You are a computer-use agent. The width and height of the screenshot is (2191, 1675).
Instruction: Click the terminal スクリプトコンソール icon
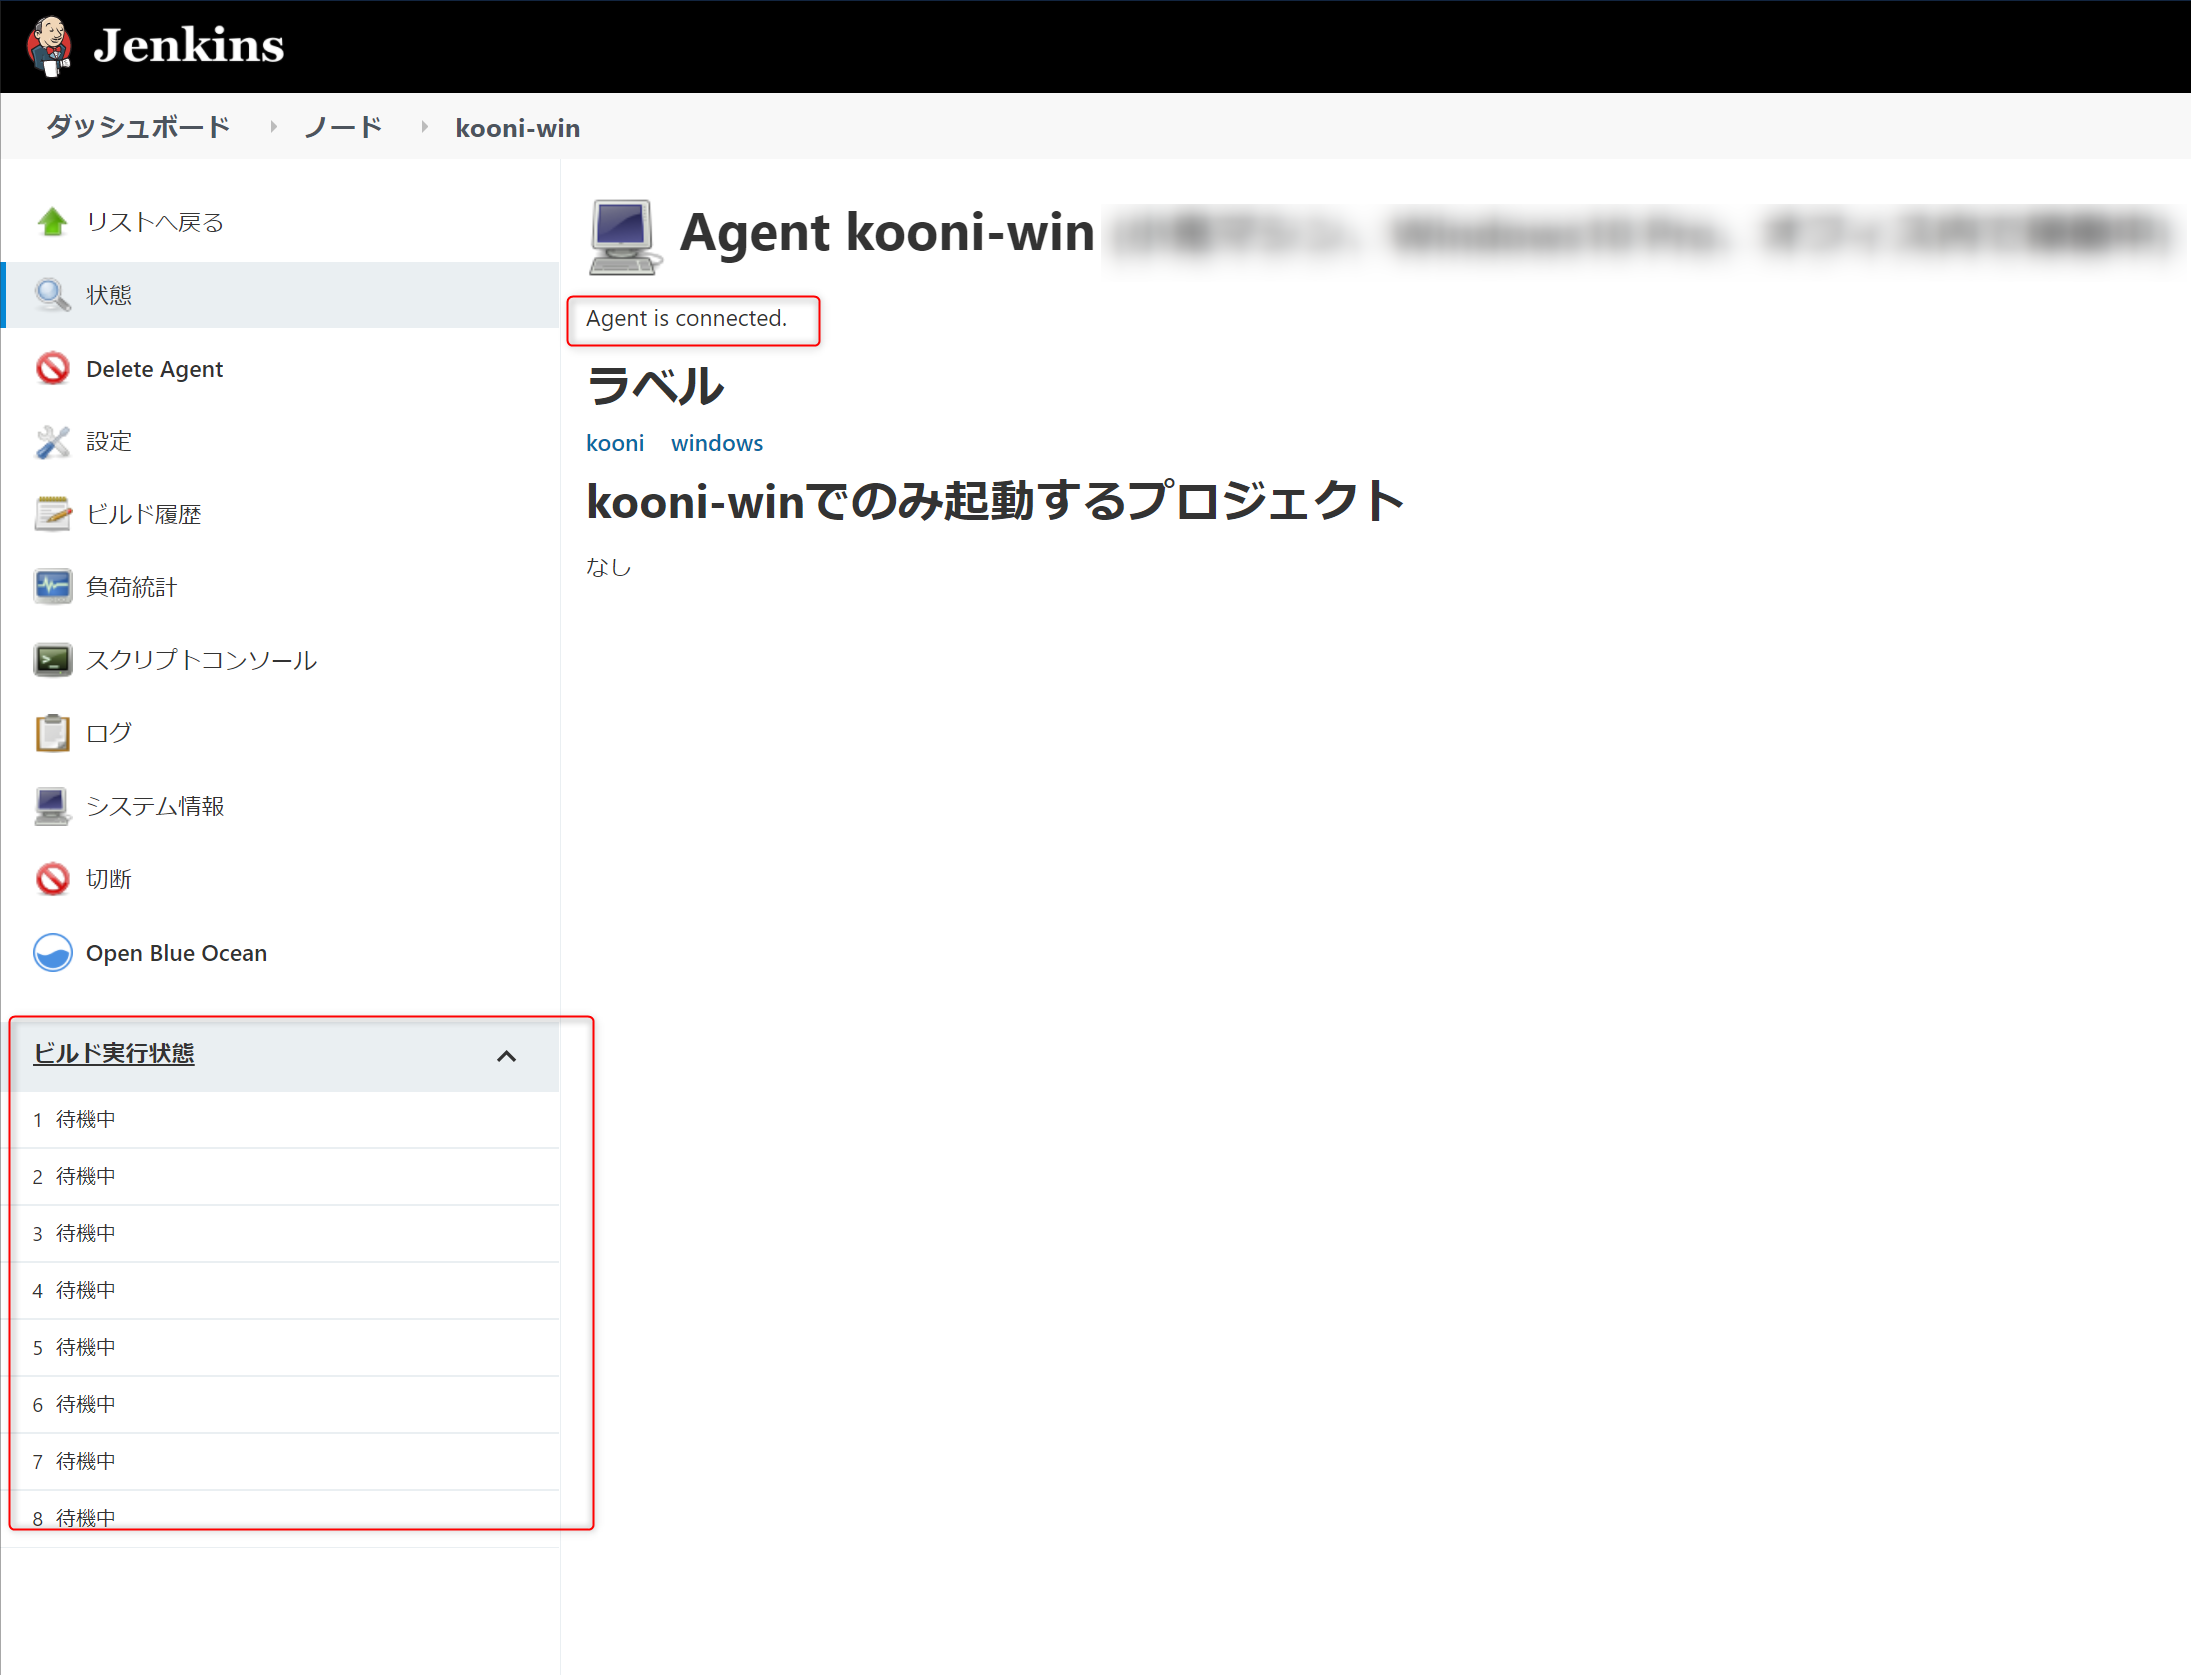(x=52, y=660)
